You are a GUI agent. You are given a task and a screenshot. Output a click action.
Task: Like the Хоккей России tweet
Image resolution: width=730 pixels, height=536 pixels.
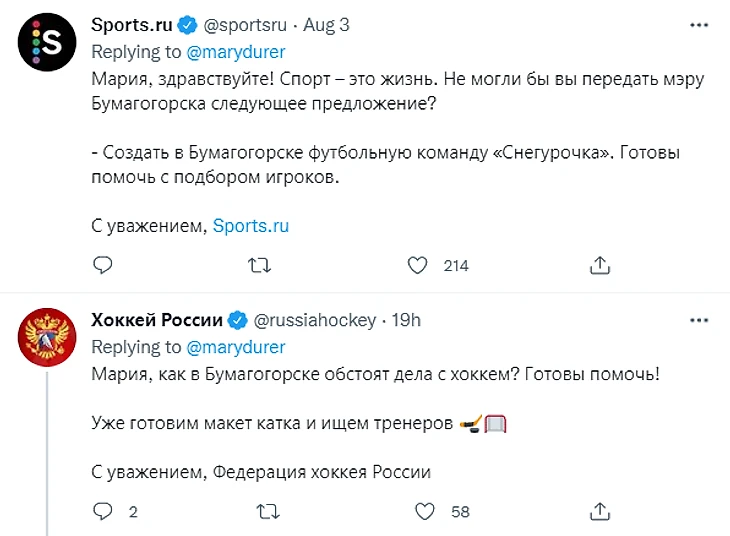[425, 511]
